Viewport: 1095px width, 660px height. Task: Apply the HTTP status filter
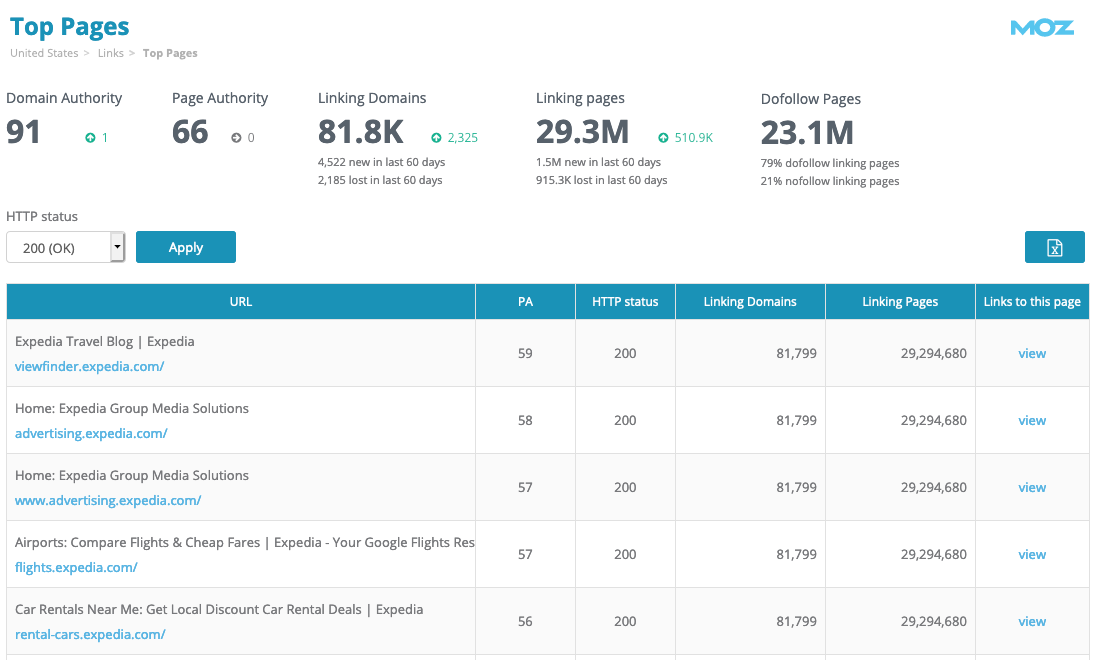[185, 246]
